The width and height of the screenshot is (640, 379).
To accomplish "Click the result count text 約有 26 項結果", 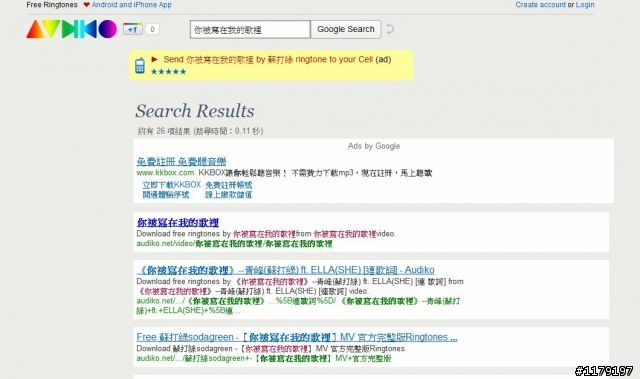I will point(200,131).
